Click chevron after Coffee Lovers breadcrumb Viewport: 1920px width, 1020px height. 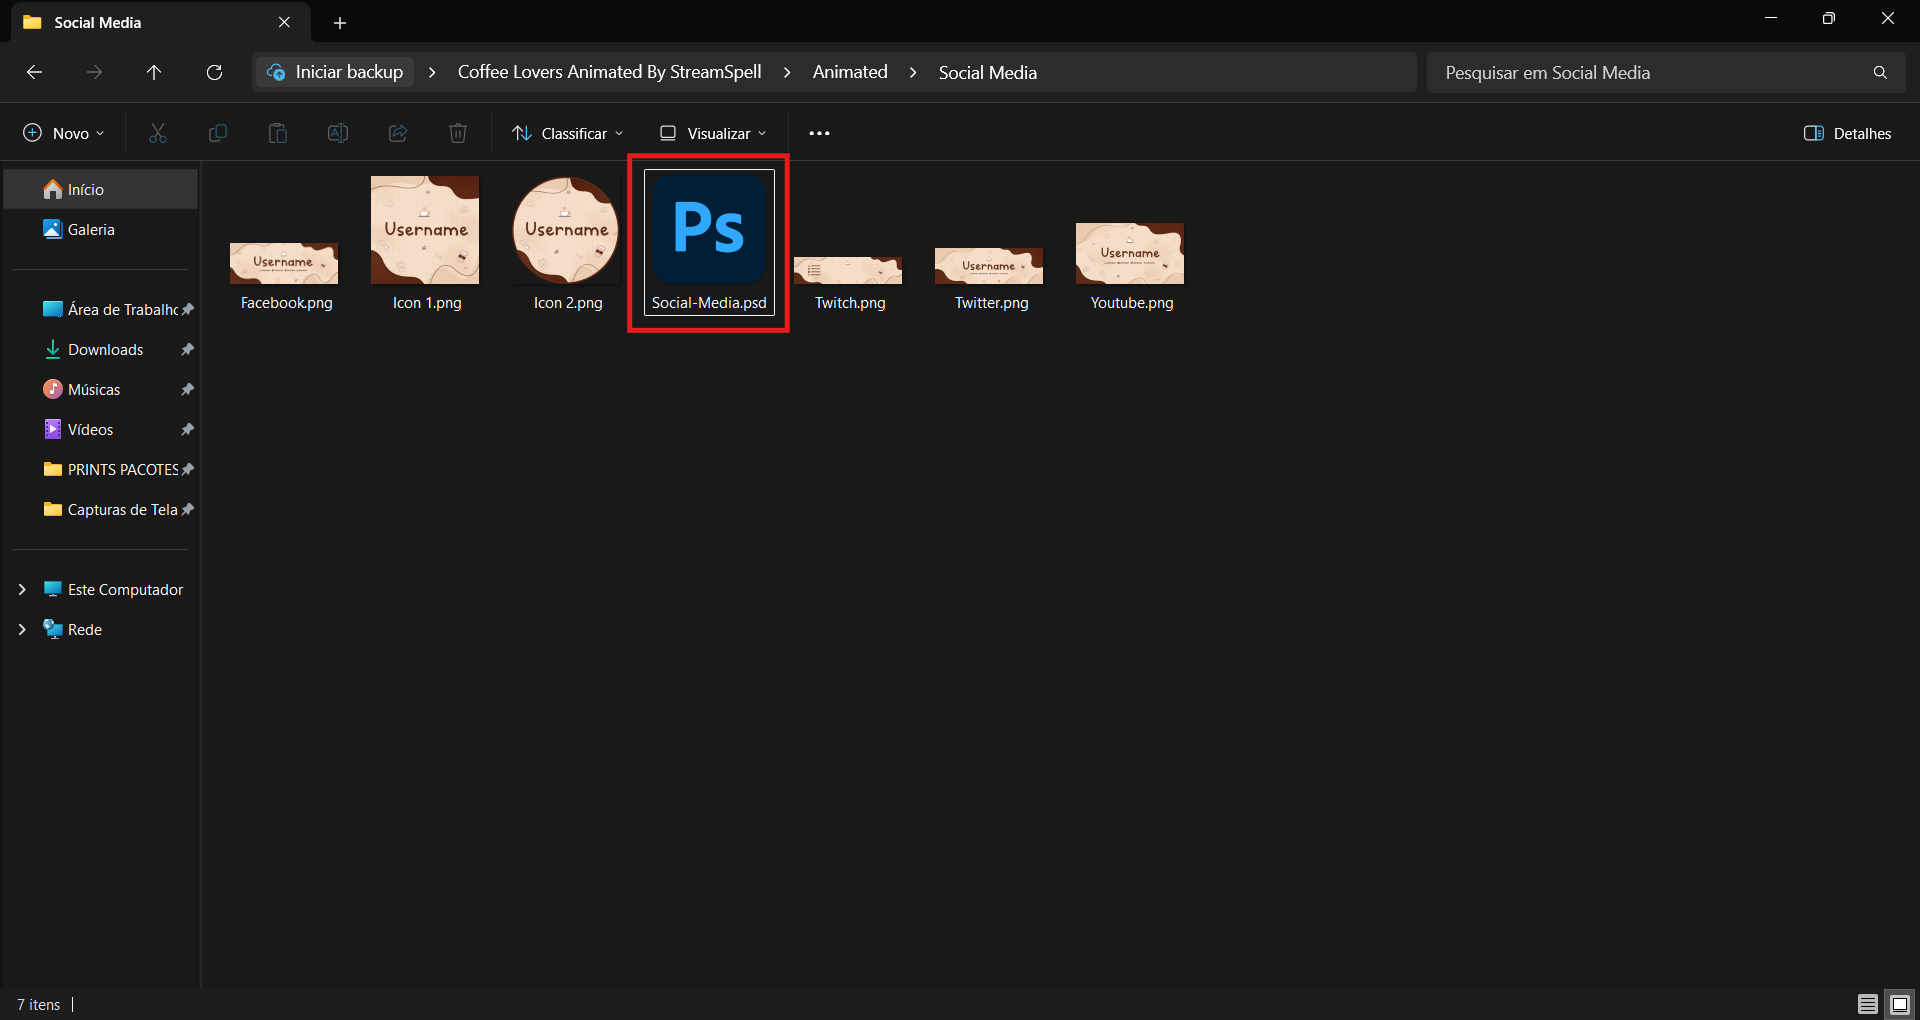787,73
